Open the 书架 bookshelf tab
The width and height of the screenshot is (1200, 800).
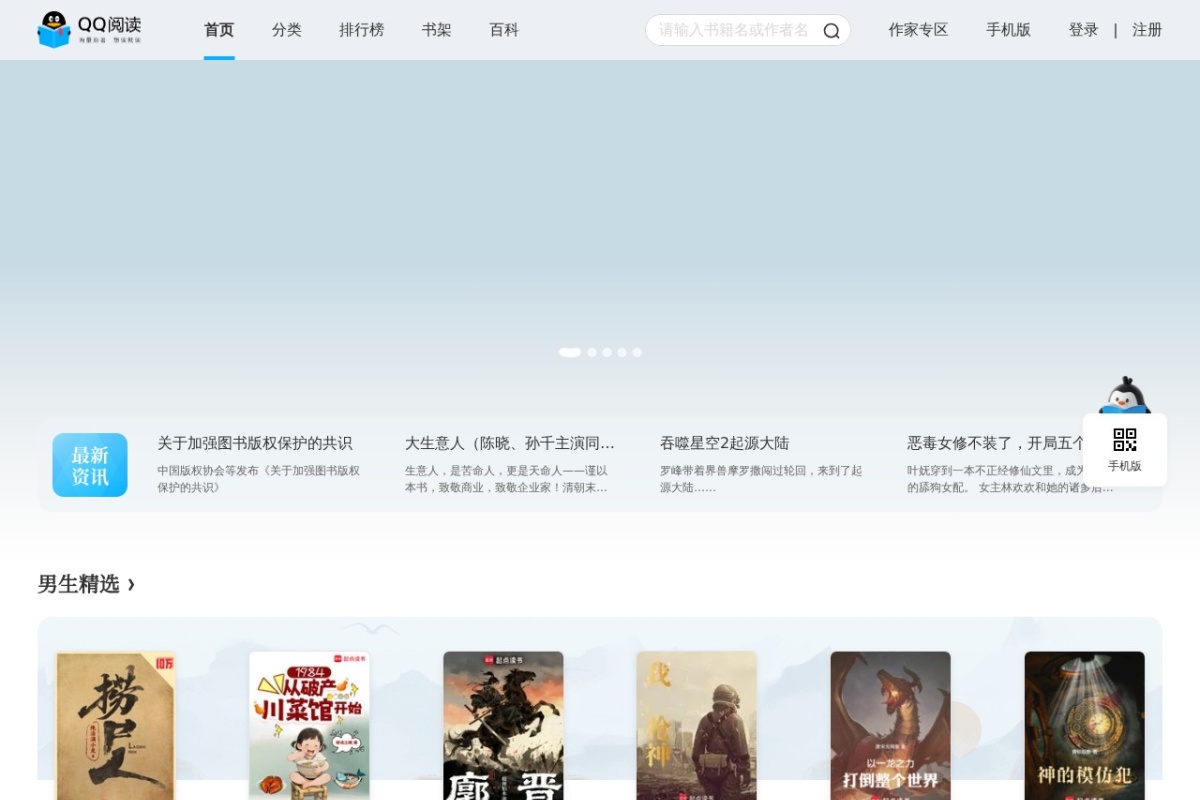point(437,30)
